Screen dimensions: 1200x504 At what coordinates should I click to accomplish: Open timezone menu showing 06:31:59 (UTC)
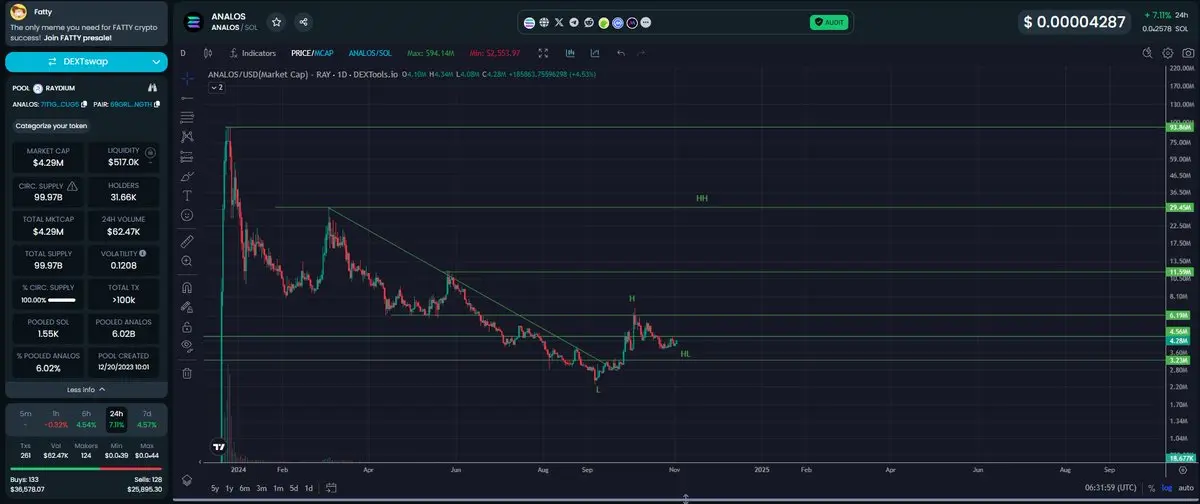click(x=1112, y=488)
